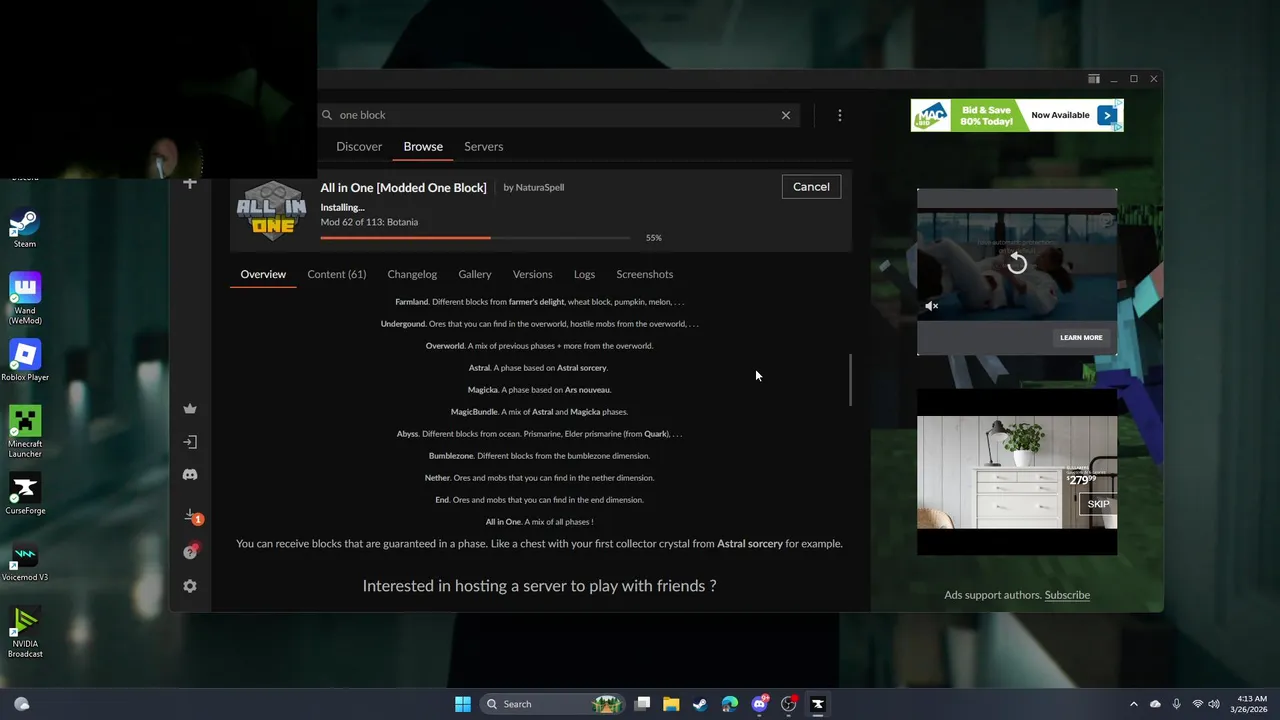Open CurseForge desktop shortcut
This screenshot has height=720, width=1280.
25,495
